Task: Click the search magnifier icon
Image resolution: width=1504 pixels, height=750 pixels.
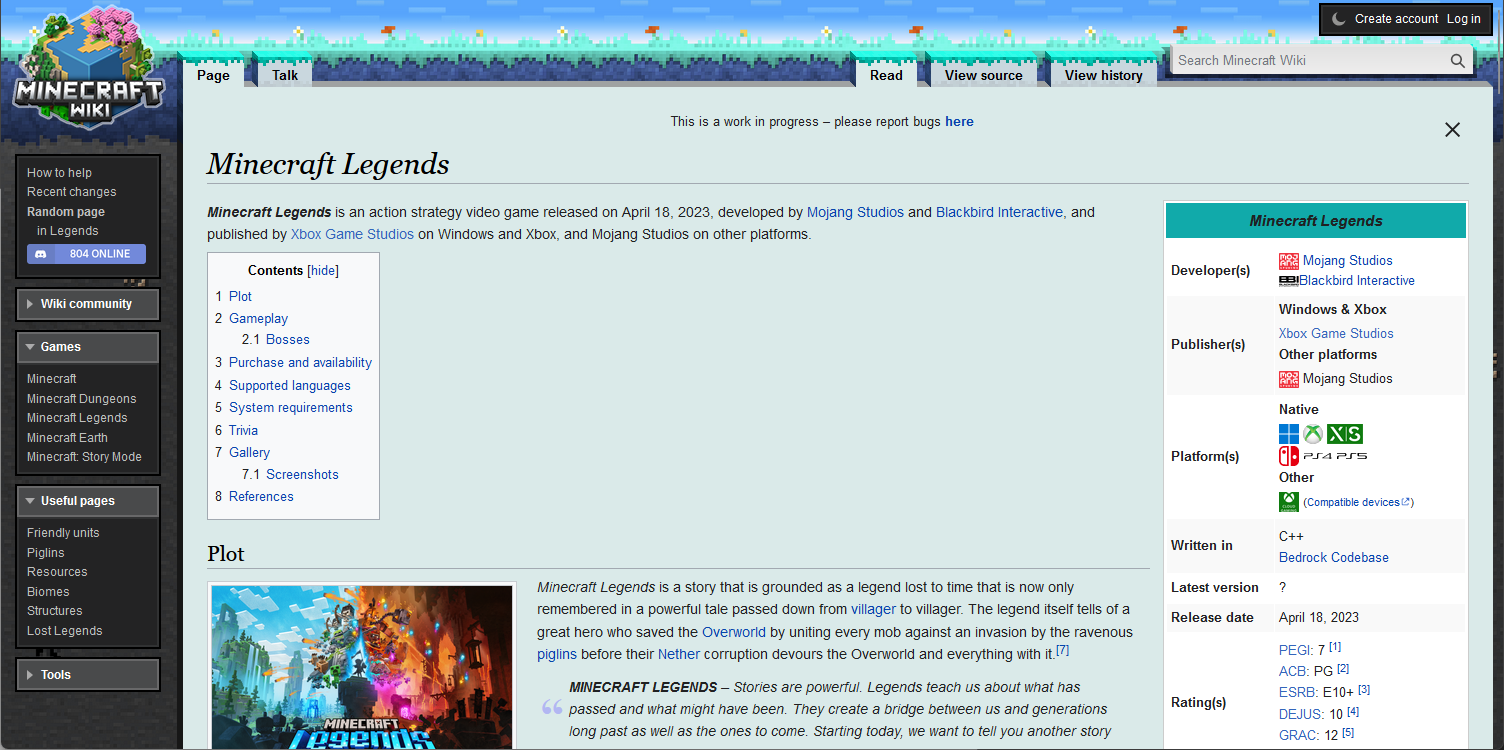Action: point(1458,61)
